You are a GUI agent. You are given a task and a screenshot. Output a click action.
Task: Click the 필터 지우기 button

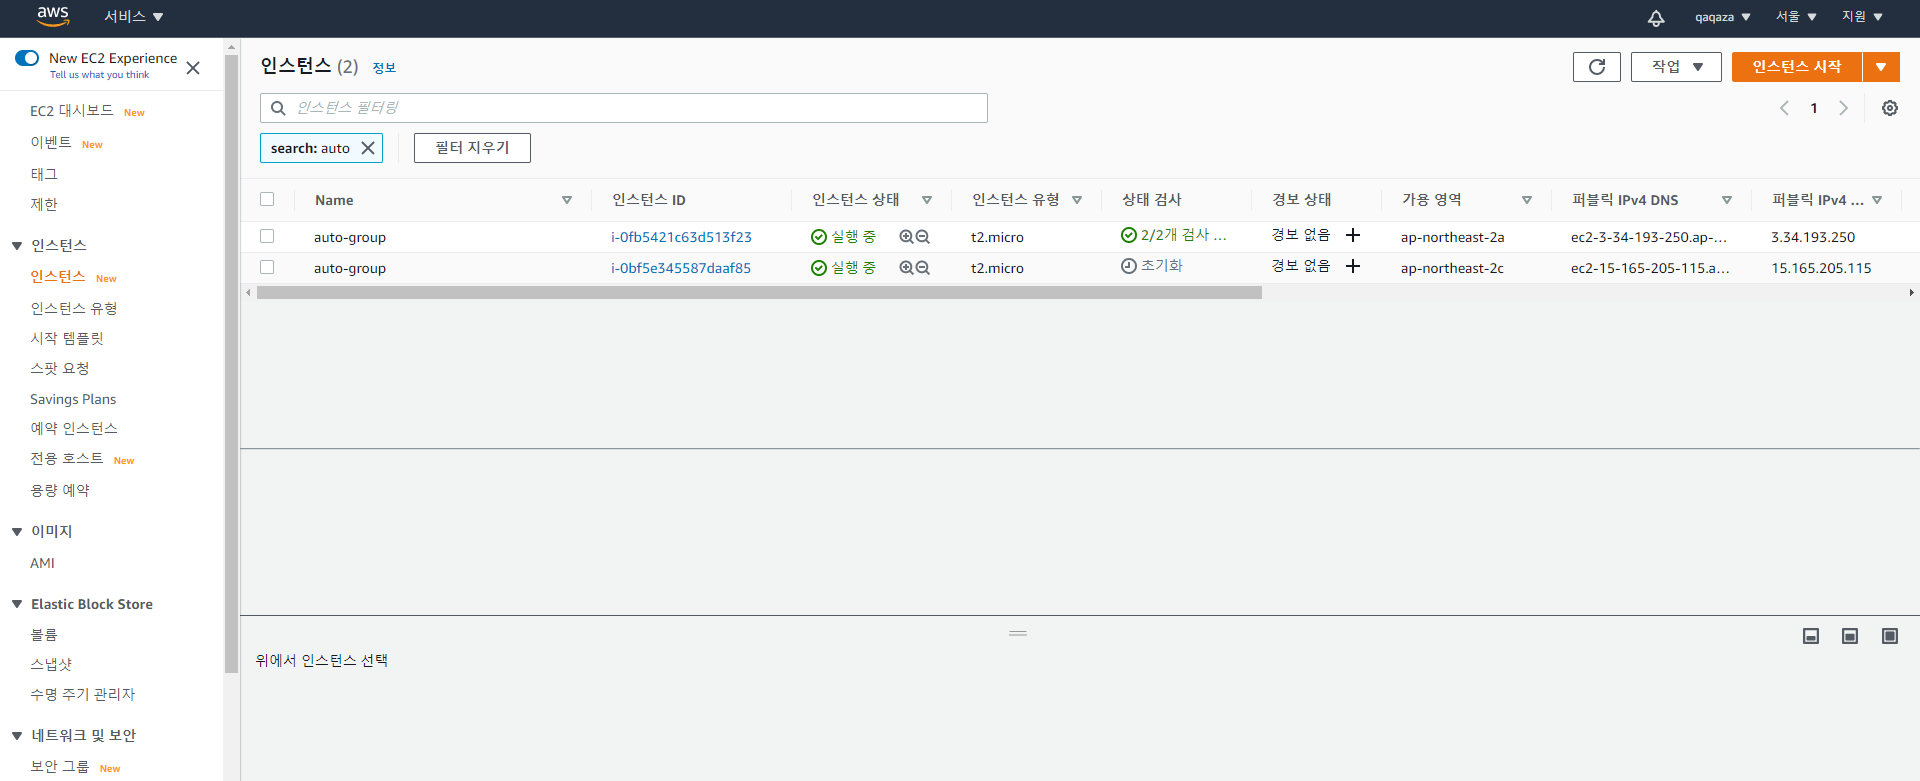[472, 148]
